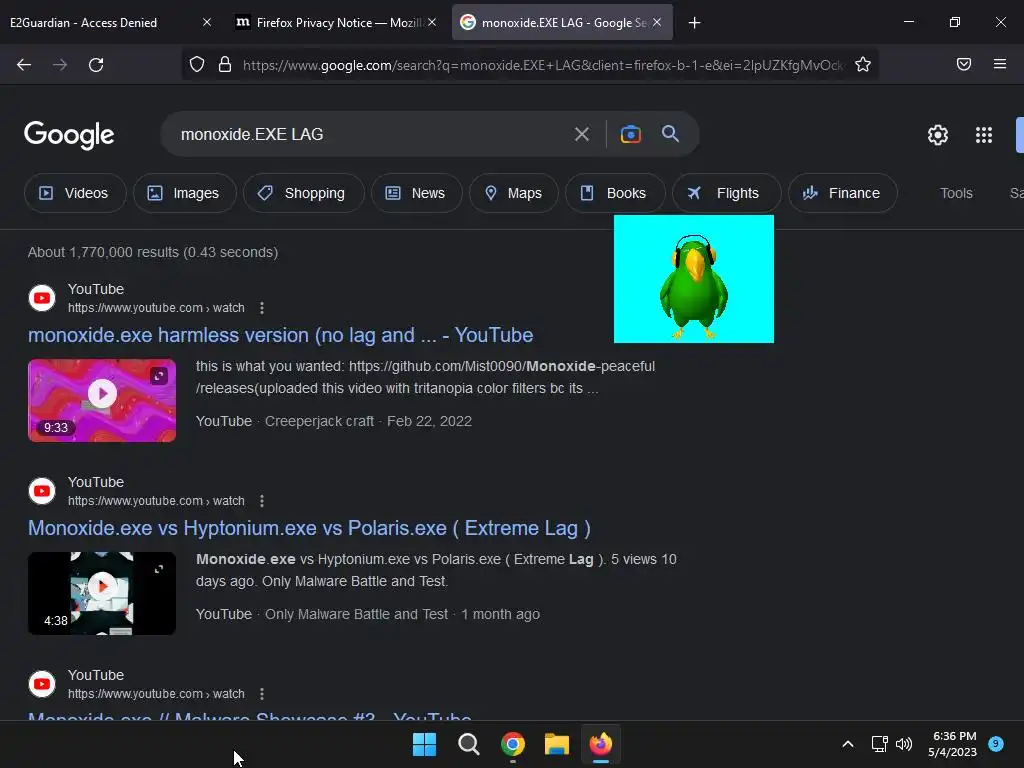Open Google quick settings gear
This screenshot has width=1024, height=768.
(x=938, y=135)
